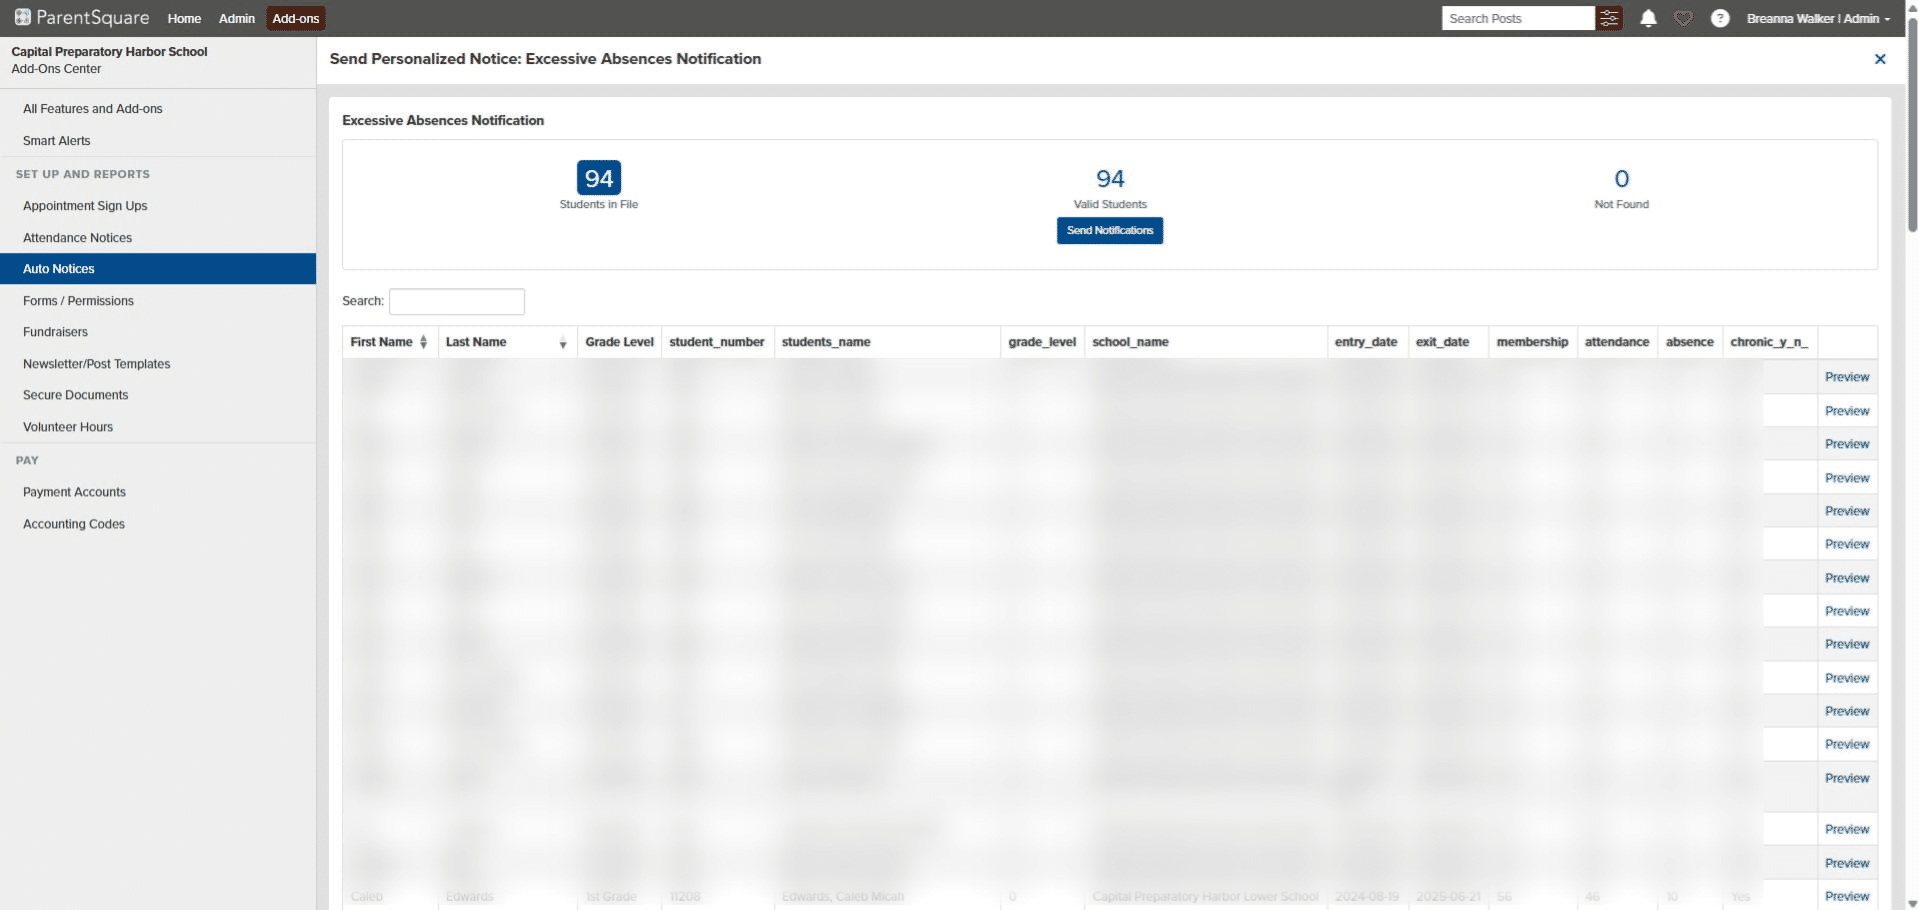The image size is (1919, 910).
Task: Open Fundraisers in sidebar
Action: click(55, 332)
